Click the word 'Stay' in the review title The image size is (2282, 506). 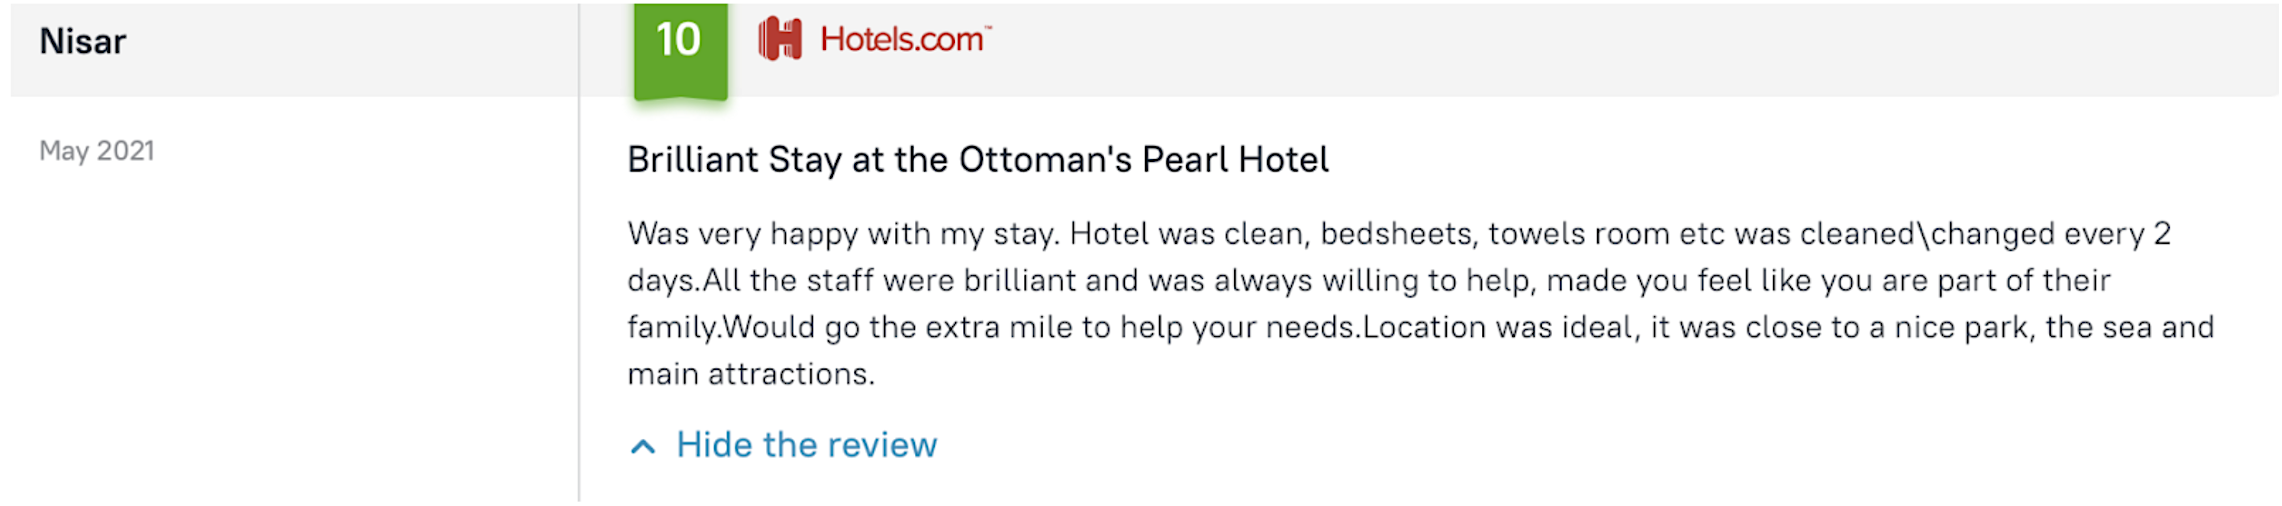coord(804,160)
